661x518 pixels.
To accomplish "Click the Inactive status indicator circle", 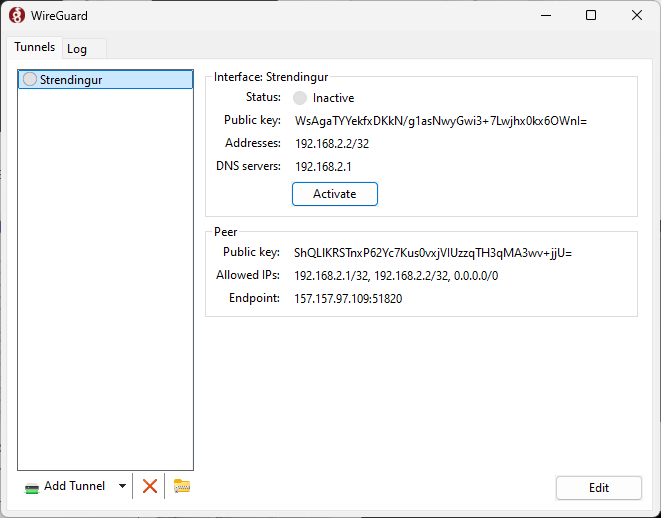I will pos(300,98).
